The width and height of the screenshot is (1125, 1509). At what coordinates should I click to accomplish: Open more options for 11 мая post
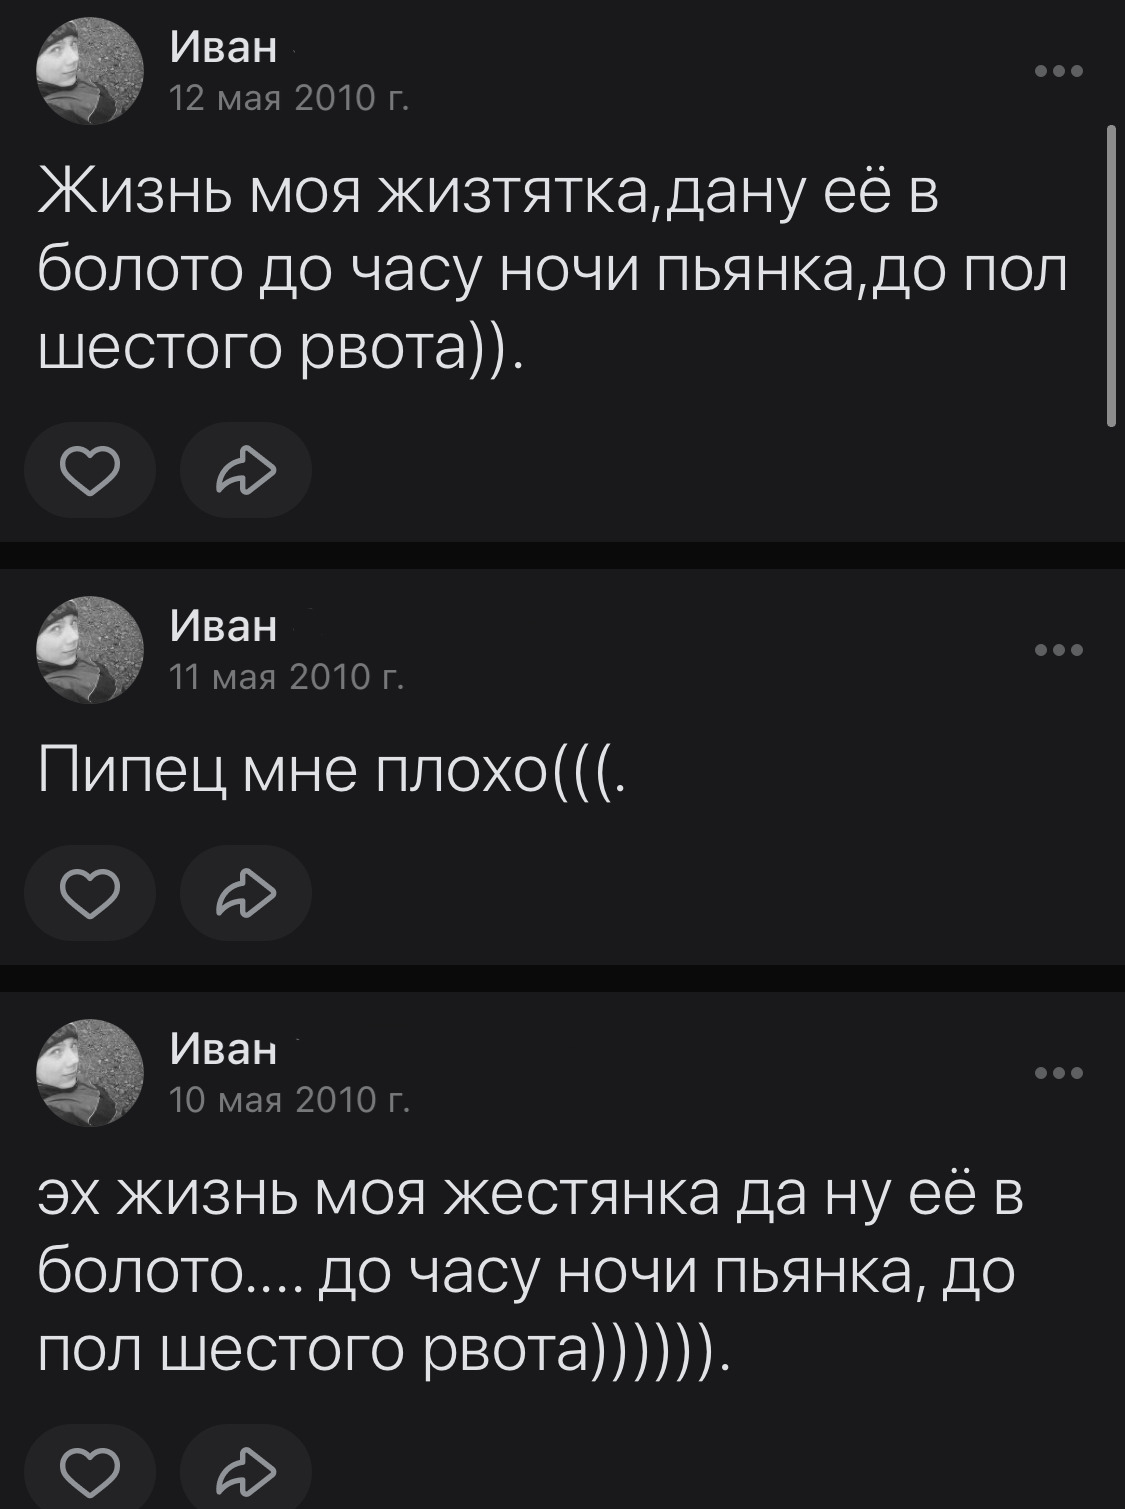coord(1059,650)
